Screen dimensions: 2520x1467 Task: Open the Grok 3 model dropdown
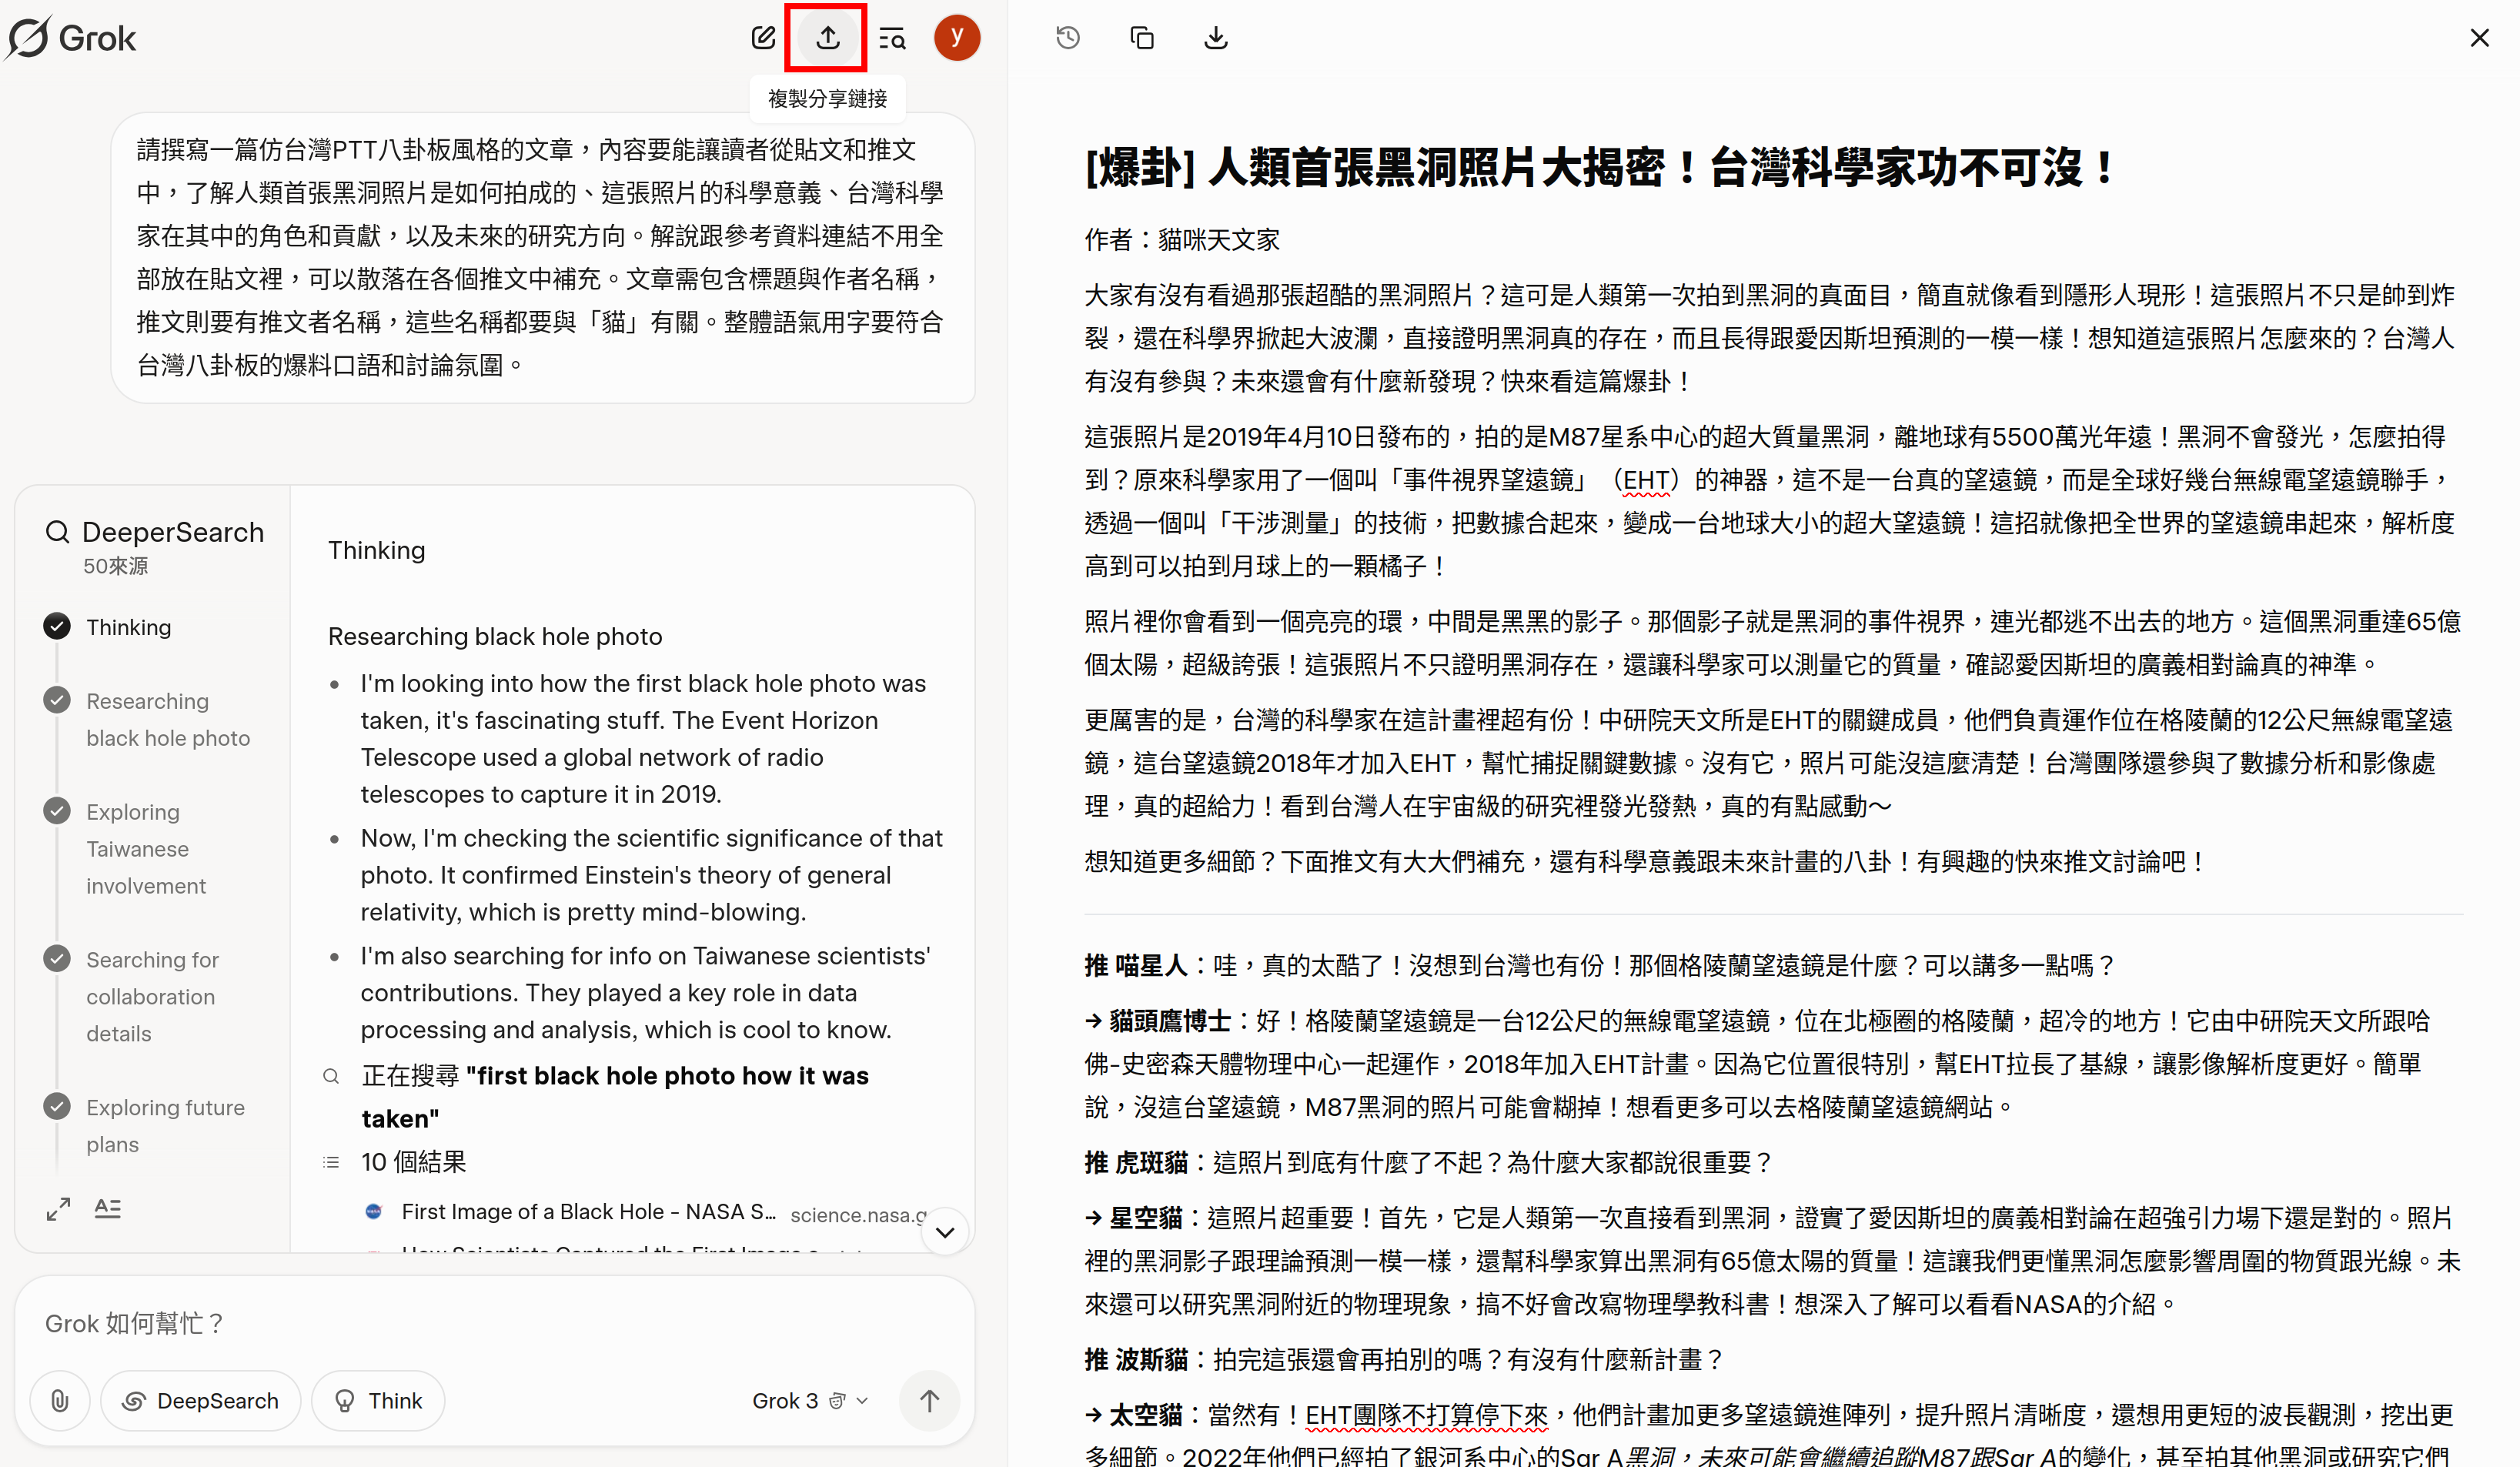pyautogui.click(x=809, y=1400)
